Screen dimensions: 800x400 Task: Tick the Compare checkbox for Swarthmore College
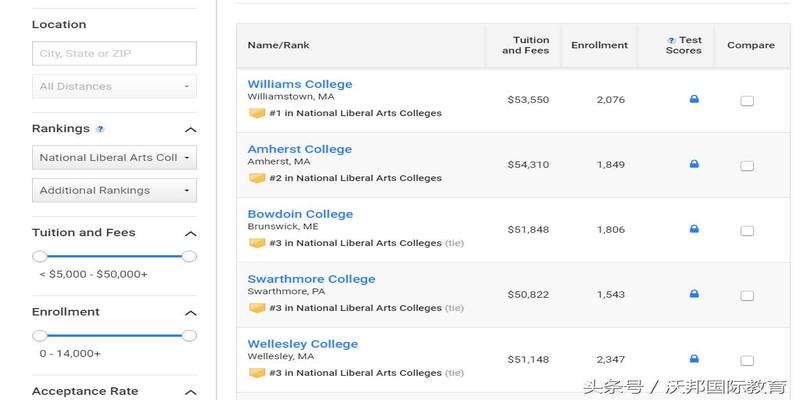(747, 296)
